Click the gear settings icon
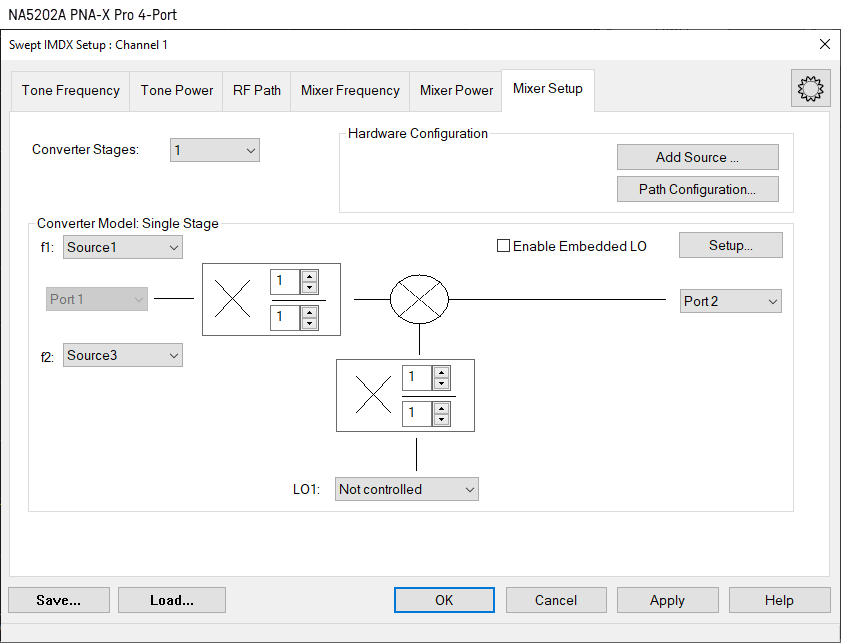The image size is (841, 643). point(809,89)
